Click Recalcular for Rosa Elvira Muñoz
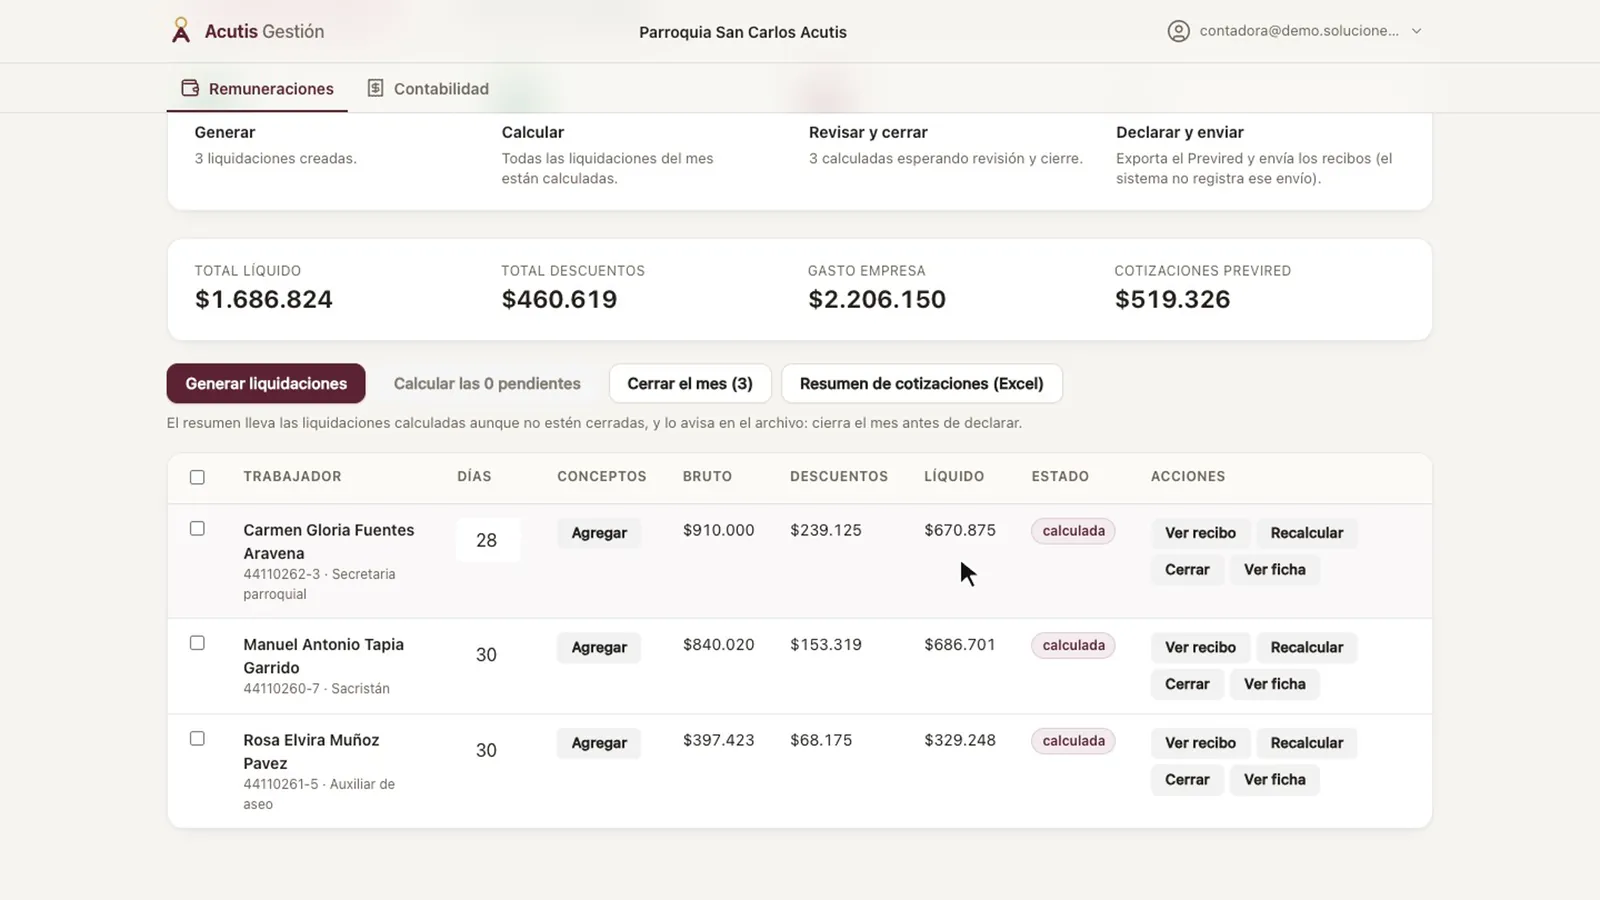Image resolution: width=1600 pixels, height=900 pixels. point(1307,743)
